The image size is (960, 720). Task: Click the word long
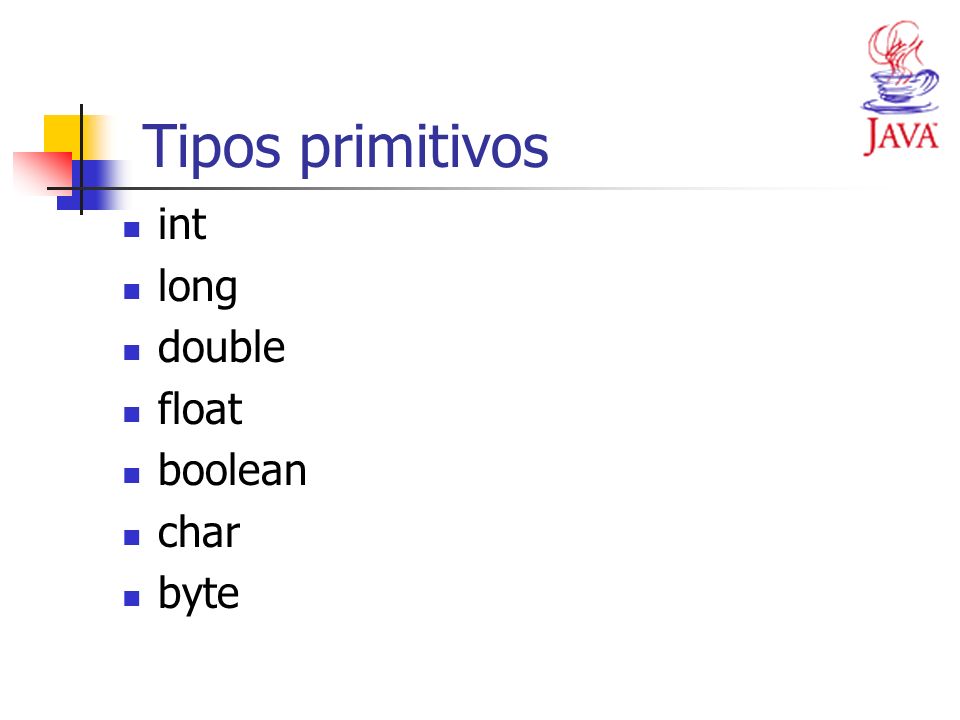197,287
